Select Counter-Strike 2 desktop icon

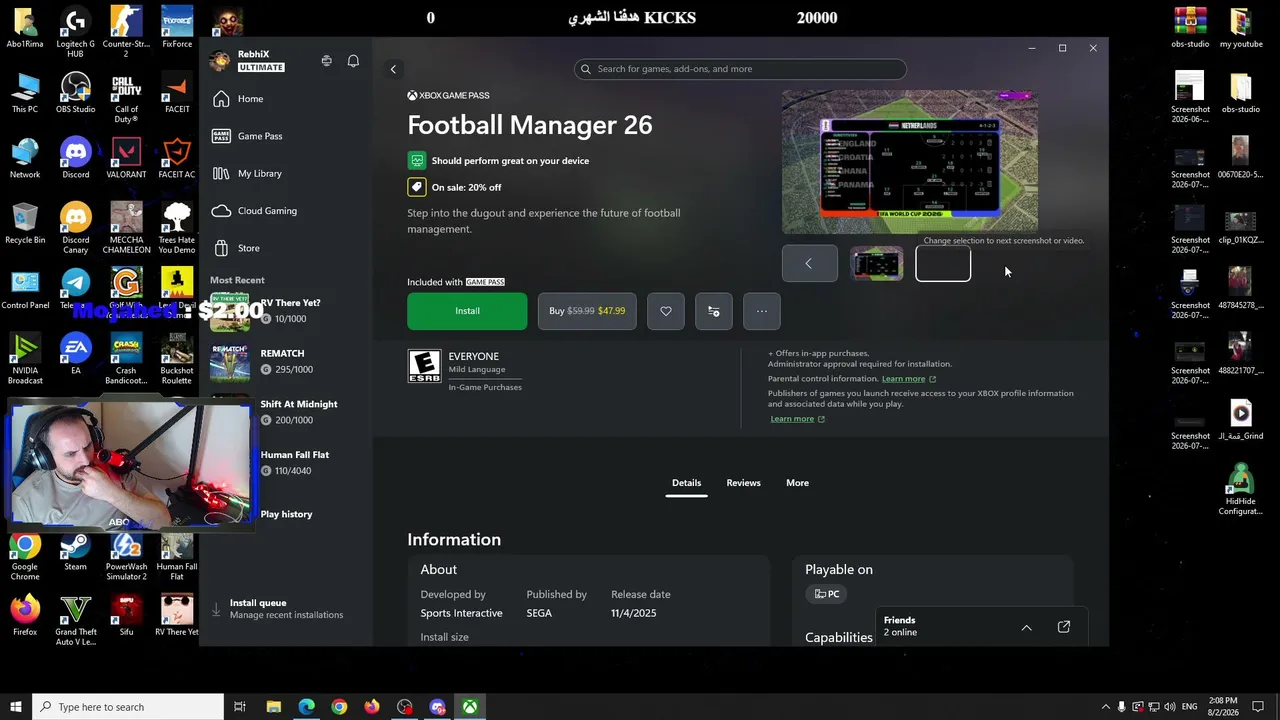(x=126, y=32)
